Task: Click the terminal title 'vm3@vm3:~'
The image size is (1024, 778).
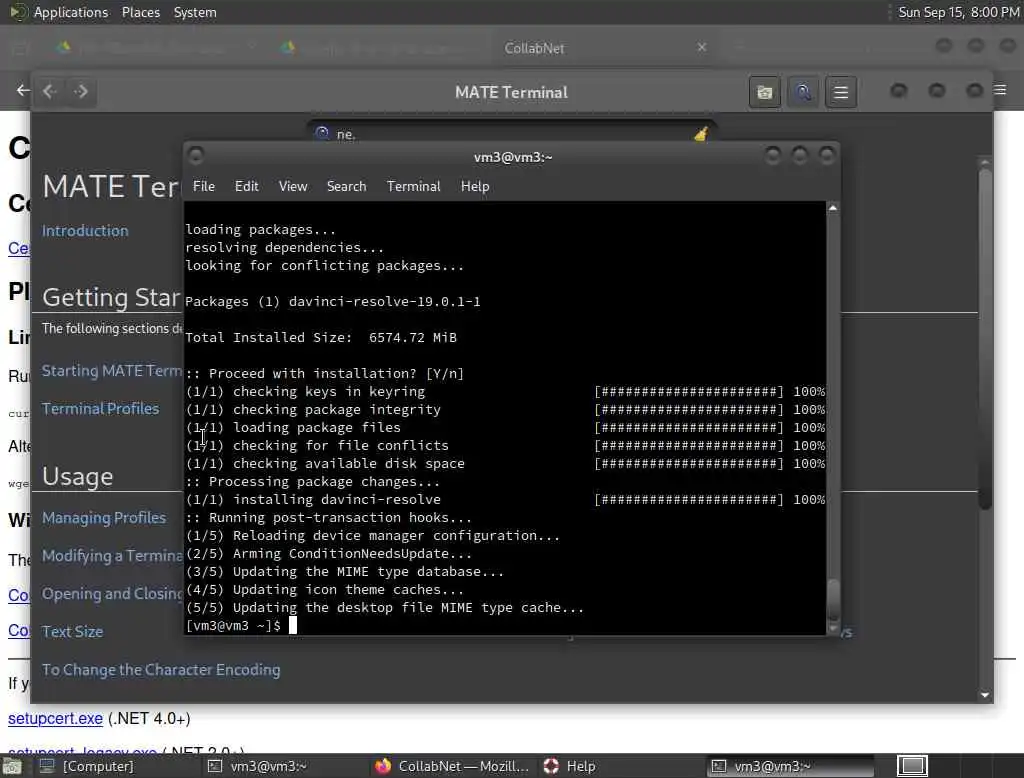Action: (513, 157)
